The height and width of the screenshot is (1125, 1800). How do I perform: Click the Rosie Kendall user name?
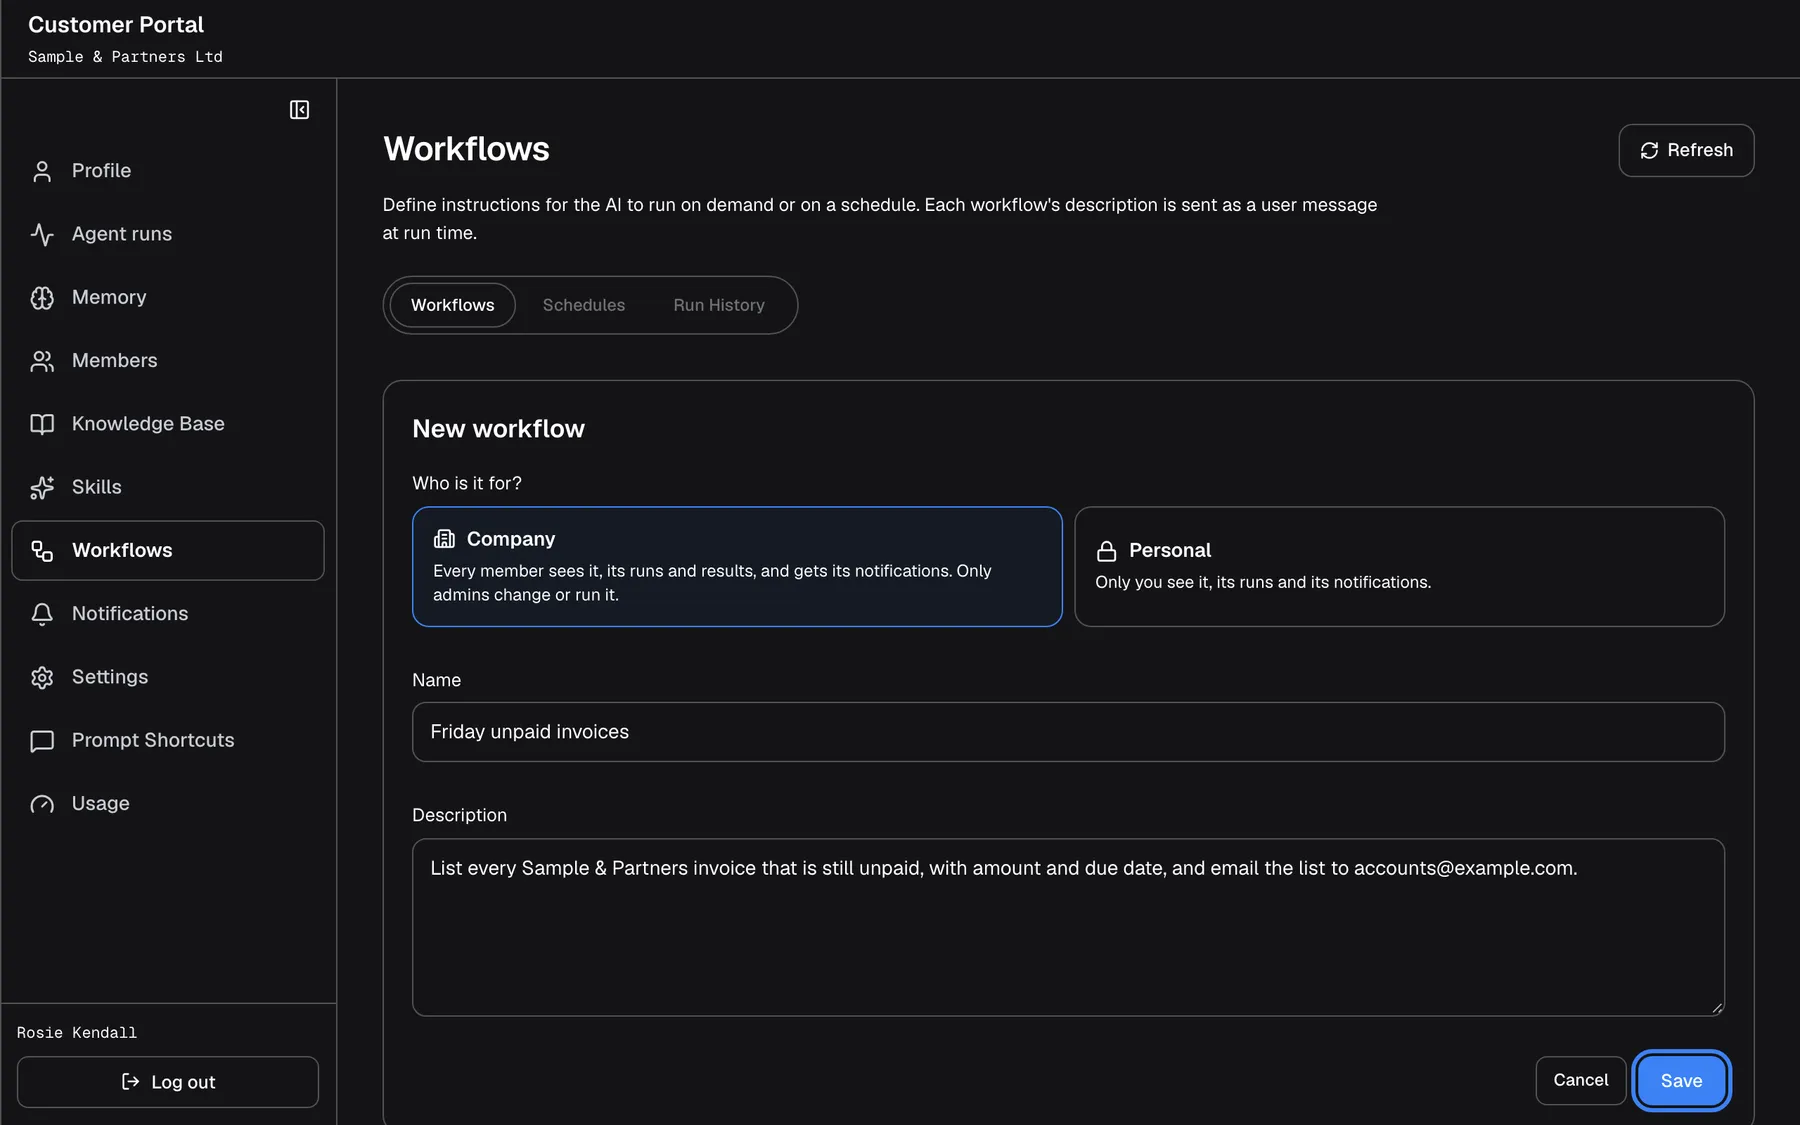click(77, 1033)
